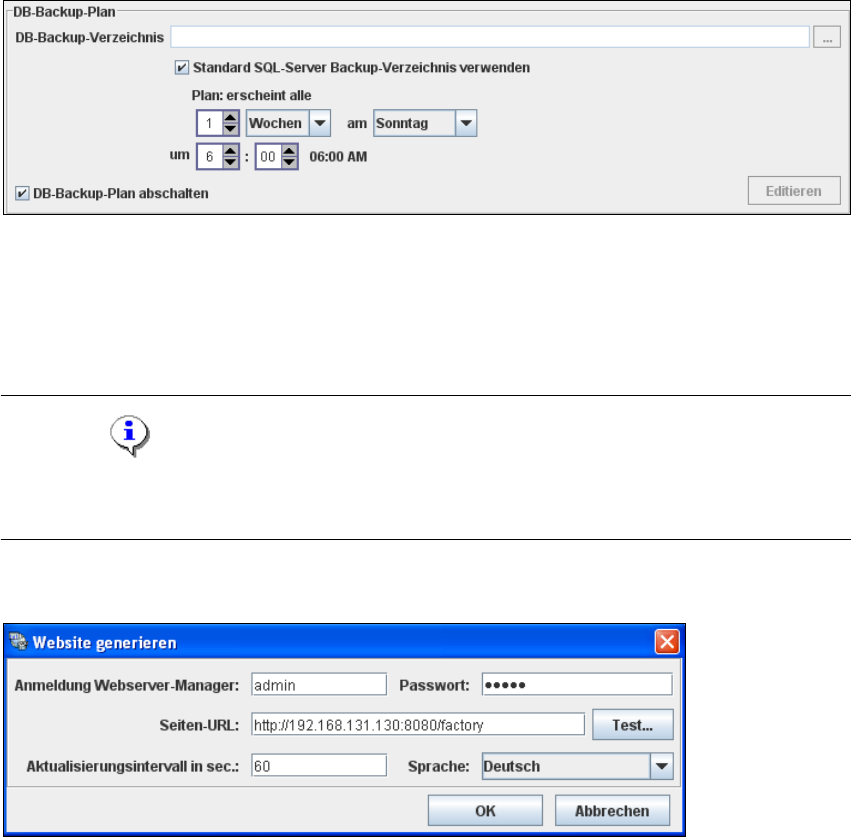Open the Sonntag weekday dropdown

point(466,123)
